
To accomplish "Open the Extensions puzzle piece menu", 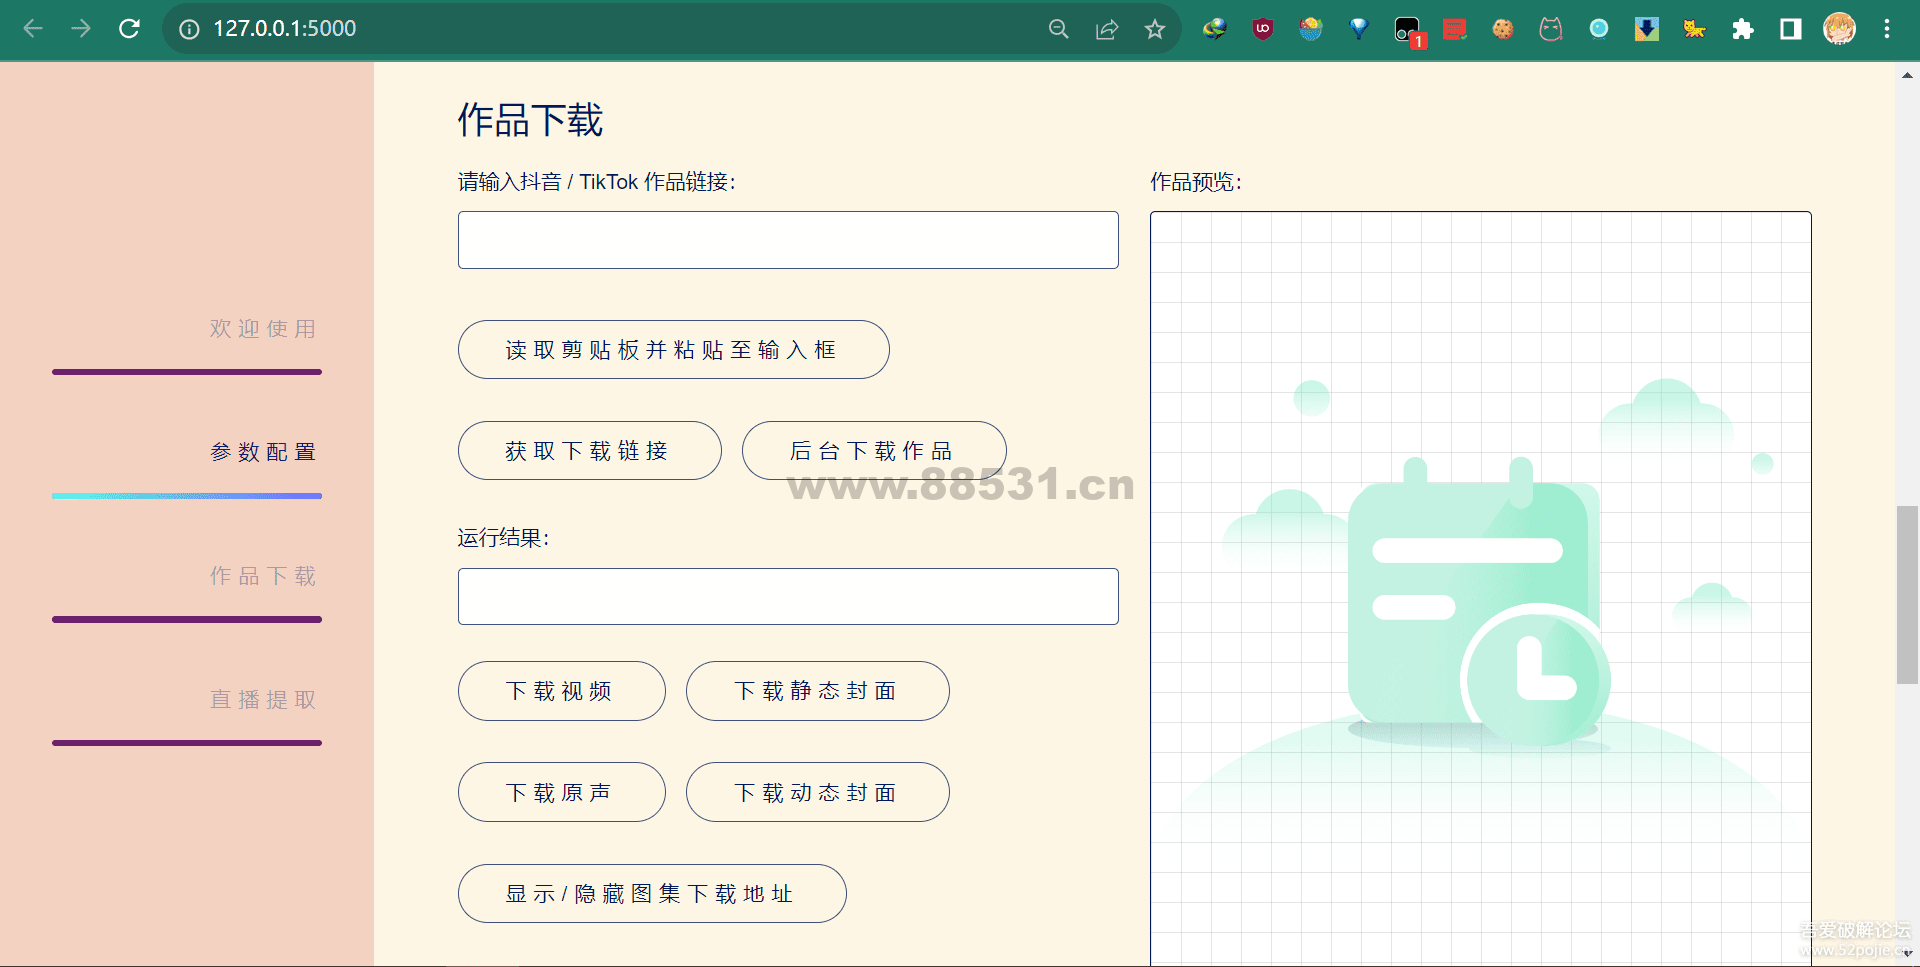I will point(1743,29).
